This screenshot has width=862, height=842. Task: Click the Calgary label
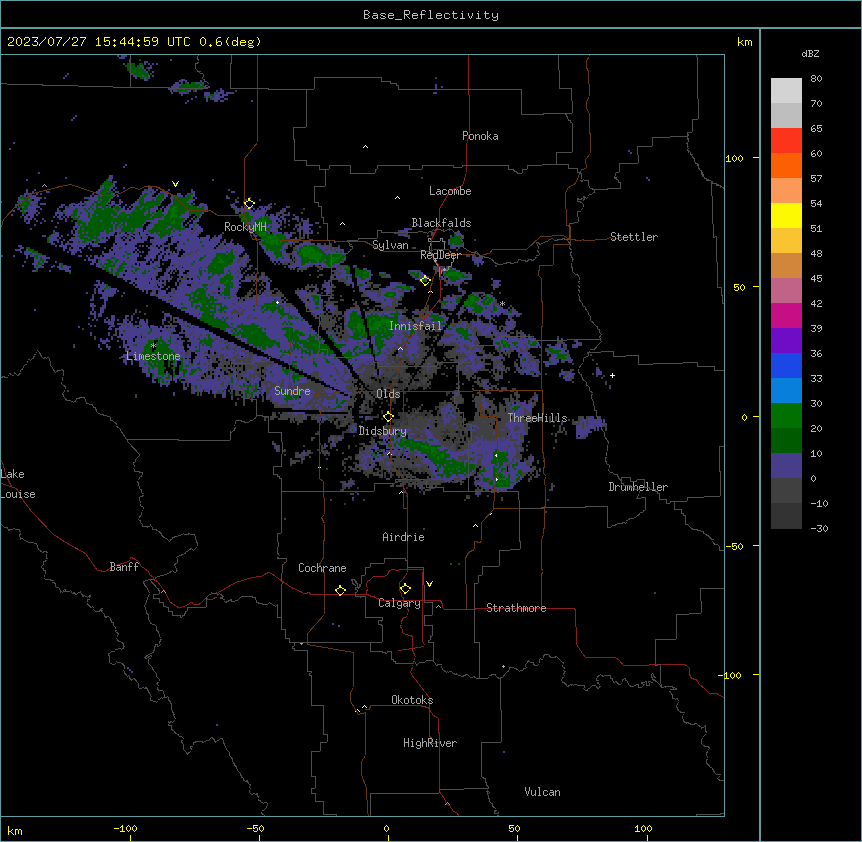399,603
